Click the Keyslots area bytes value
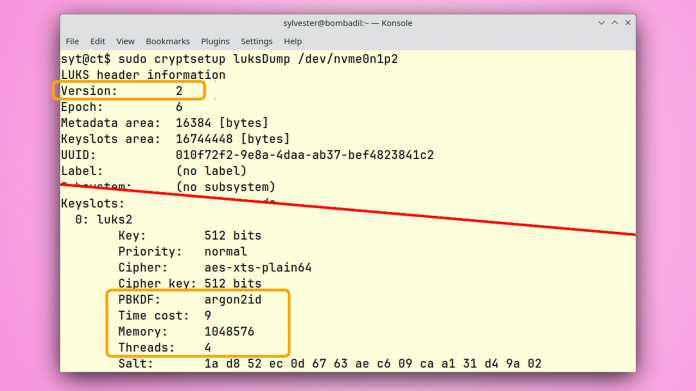 point(233,139)
